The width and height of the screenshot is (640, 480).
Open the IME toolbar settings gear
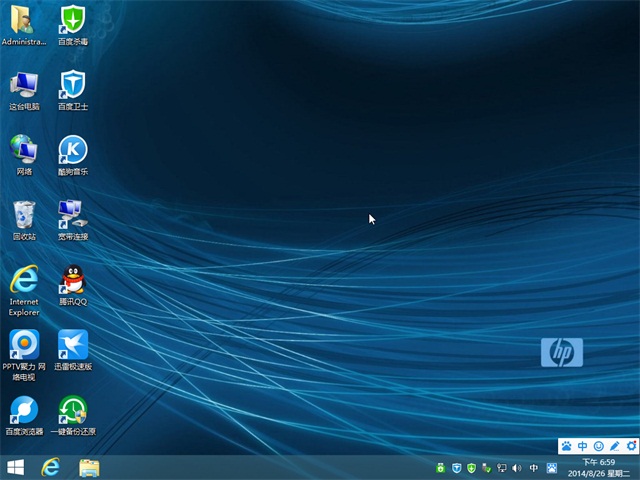(x=631, y=445)
